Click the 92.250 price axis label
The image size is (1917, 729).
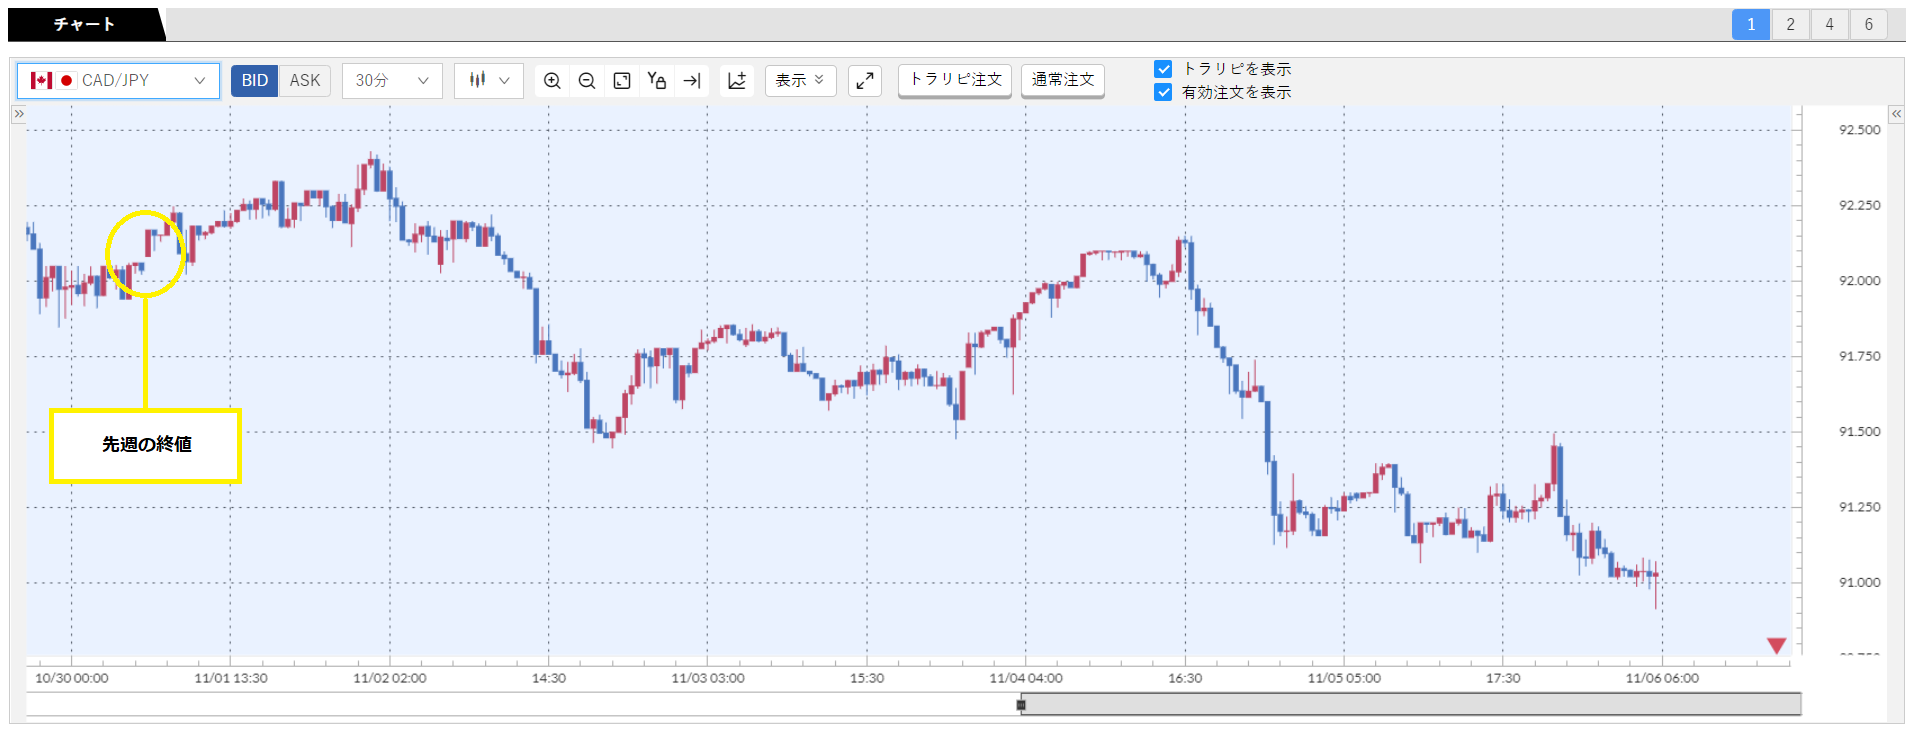coord(1859,206)
